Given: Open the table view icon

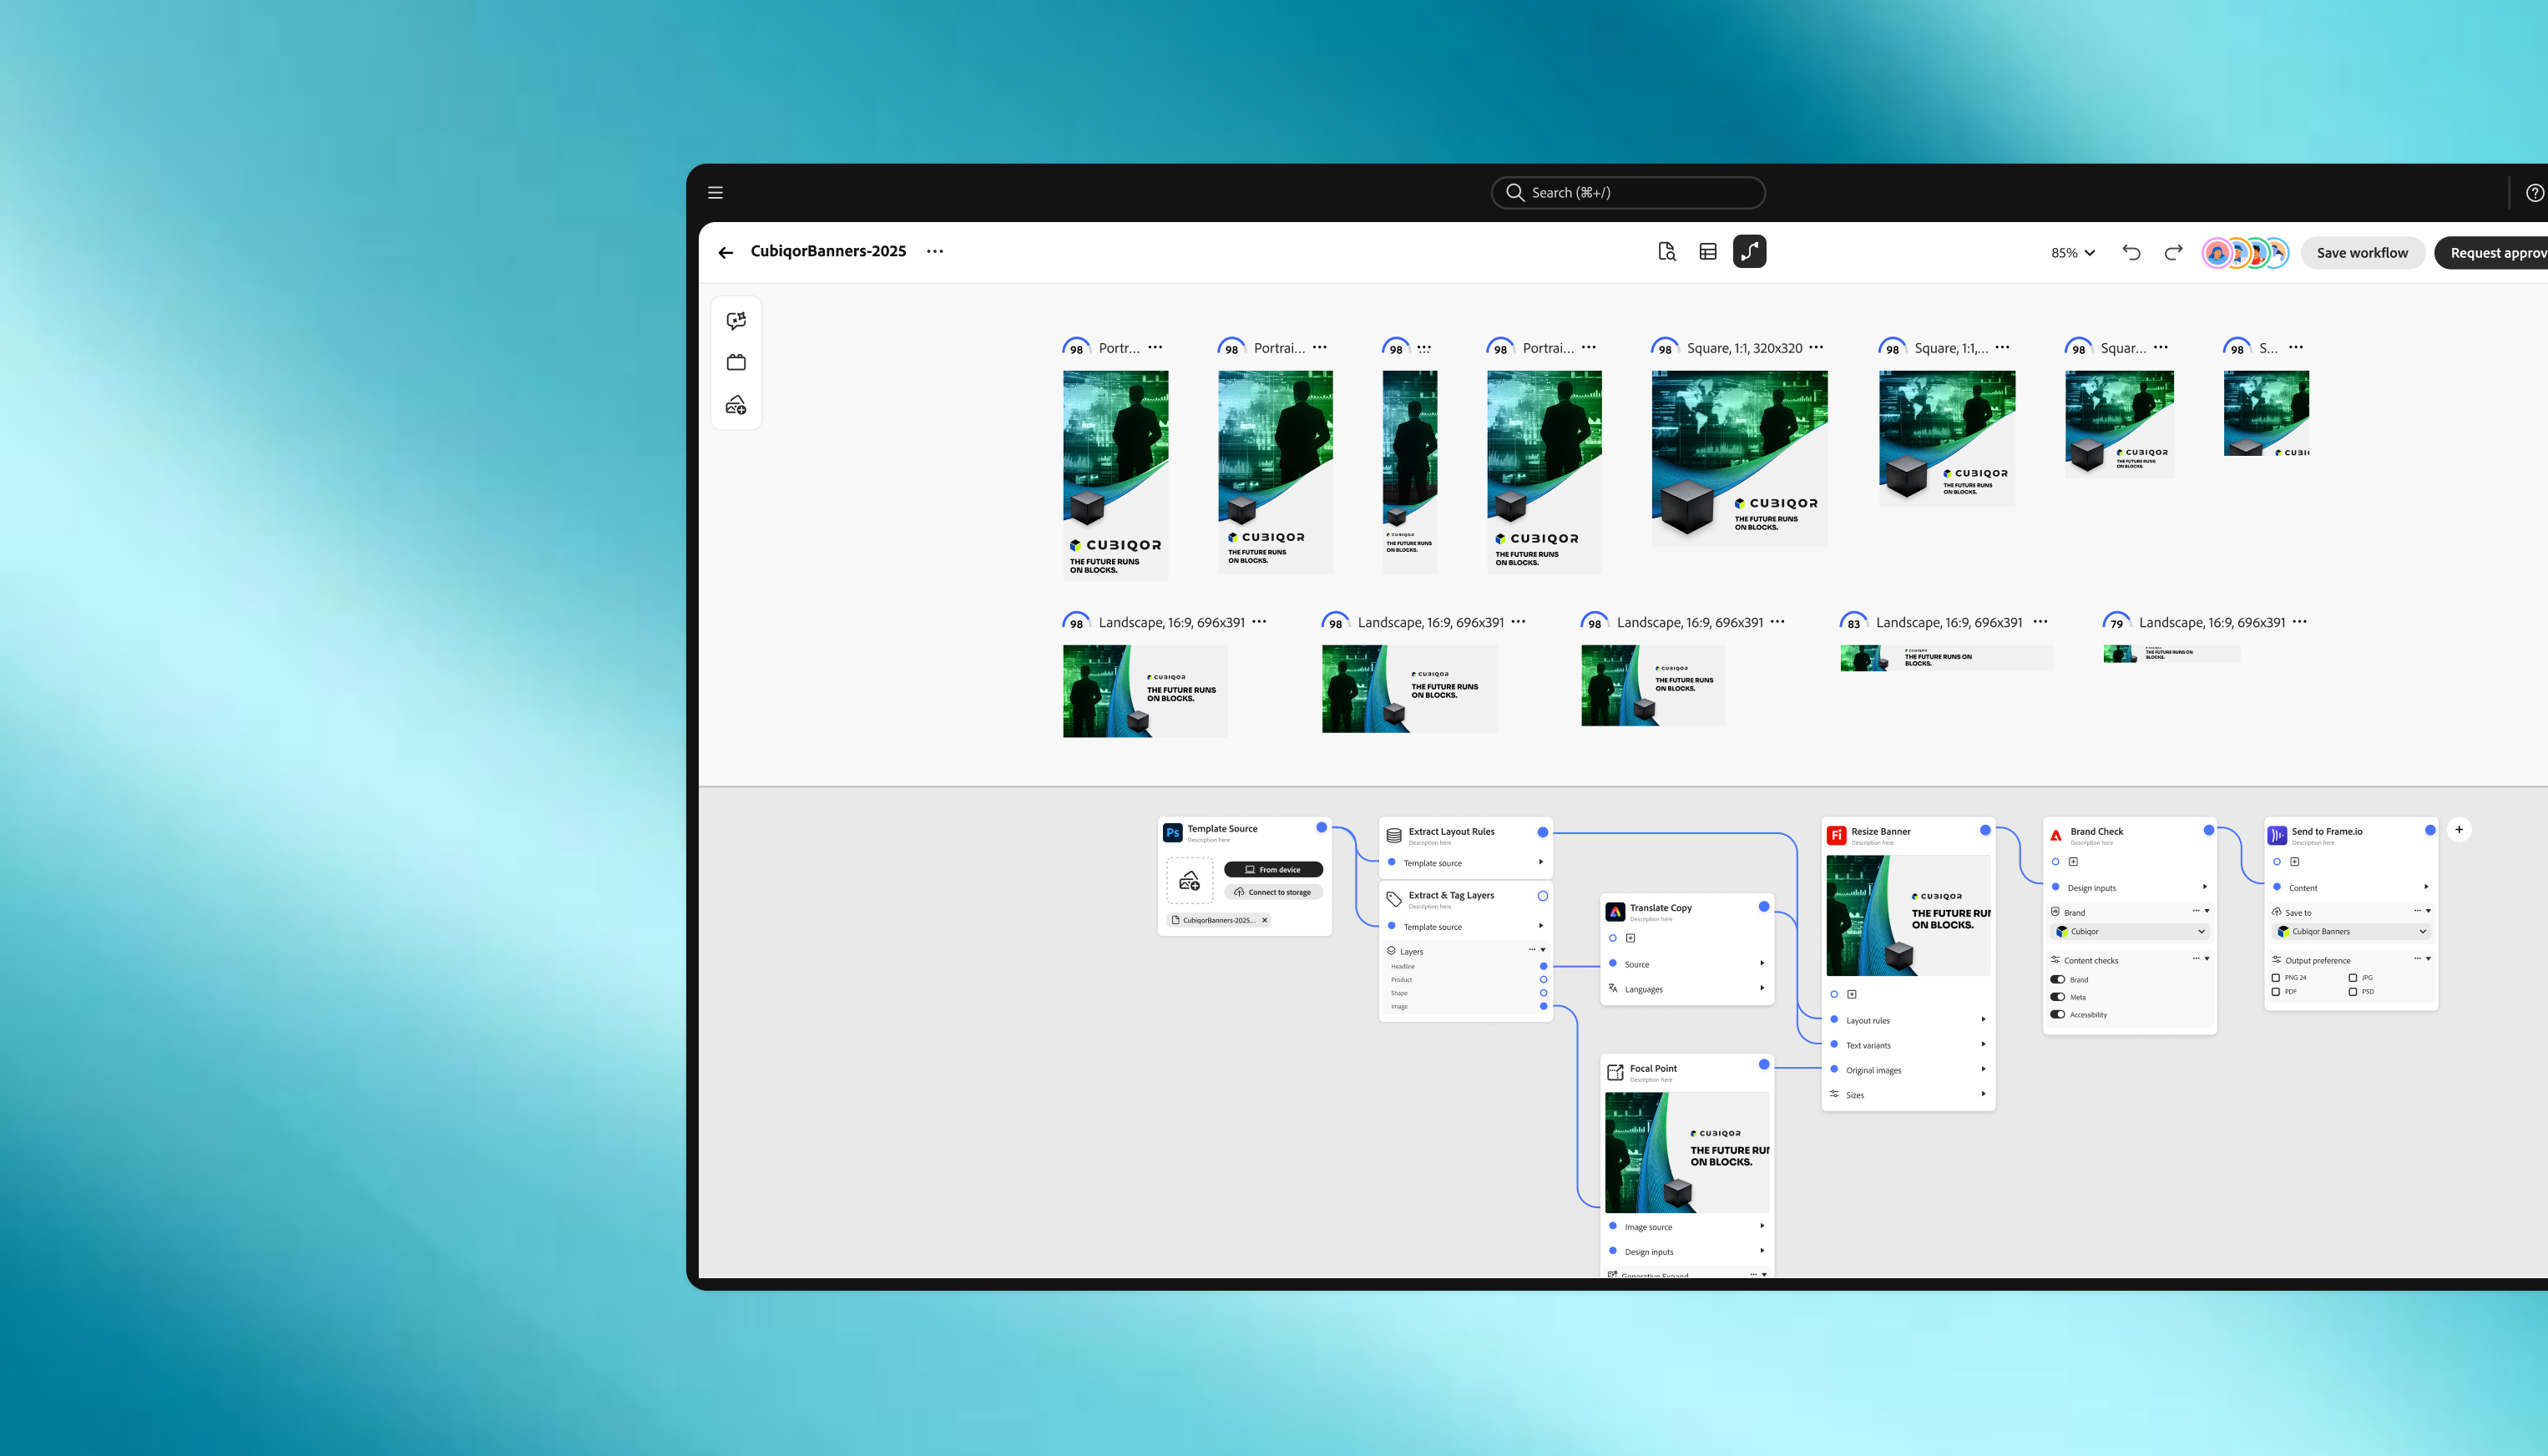Looking at the screenshot, I should (x=1708, y=252).
